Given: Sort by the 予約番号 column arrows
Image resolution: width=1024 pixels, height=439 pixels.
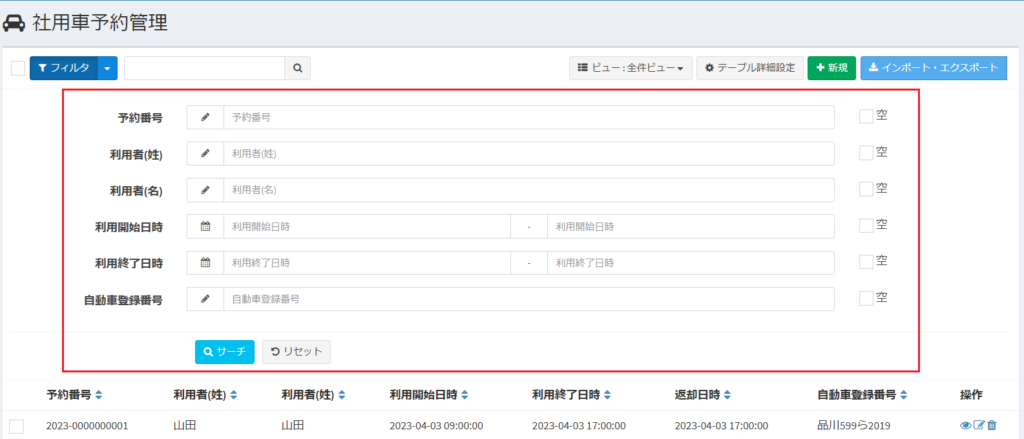Looking at the screenshot, I should coord(99,395).
